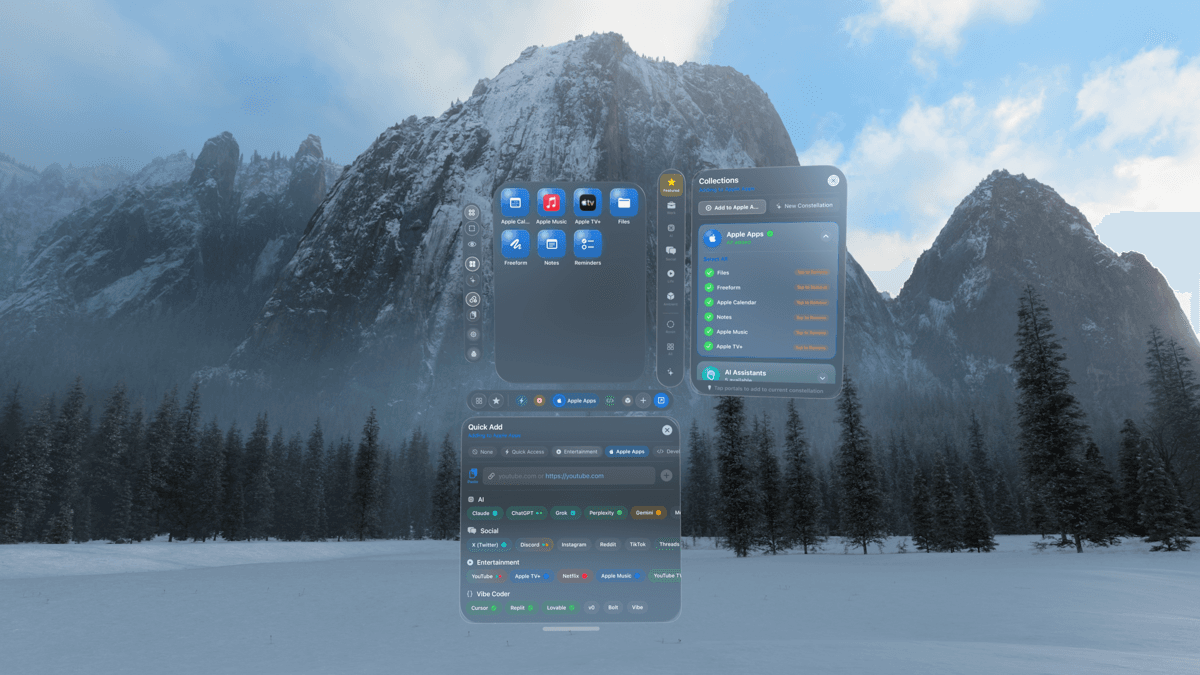The width and height of the screenshot is (1200, 675).
Task: Click the star favorites icon in bottom toolbar
Action: pos(496,400)
